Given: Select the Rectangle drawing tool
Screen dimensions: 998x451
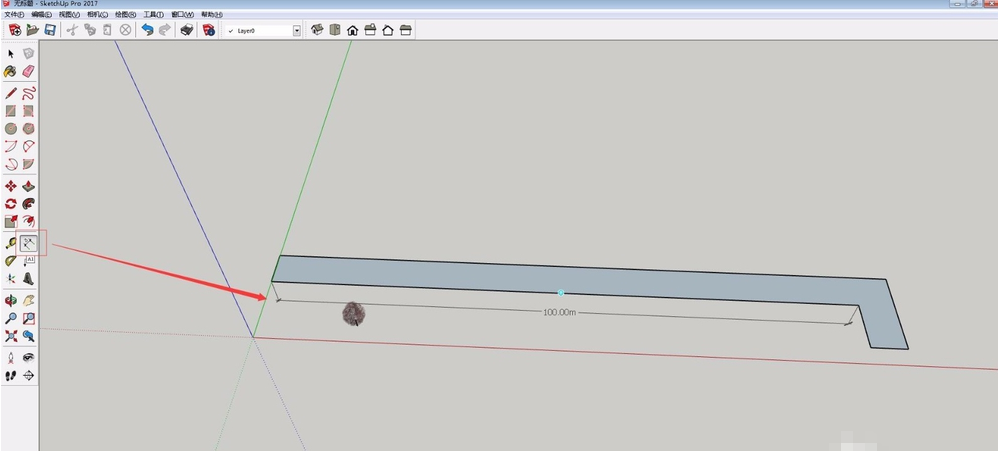Looking at the screenshot, I should (11, 110).
